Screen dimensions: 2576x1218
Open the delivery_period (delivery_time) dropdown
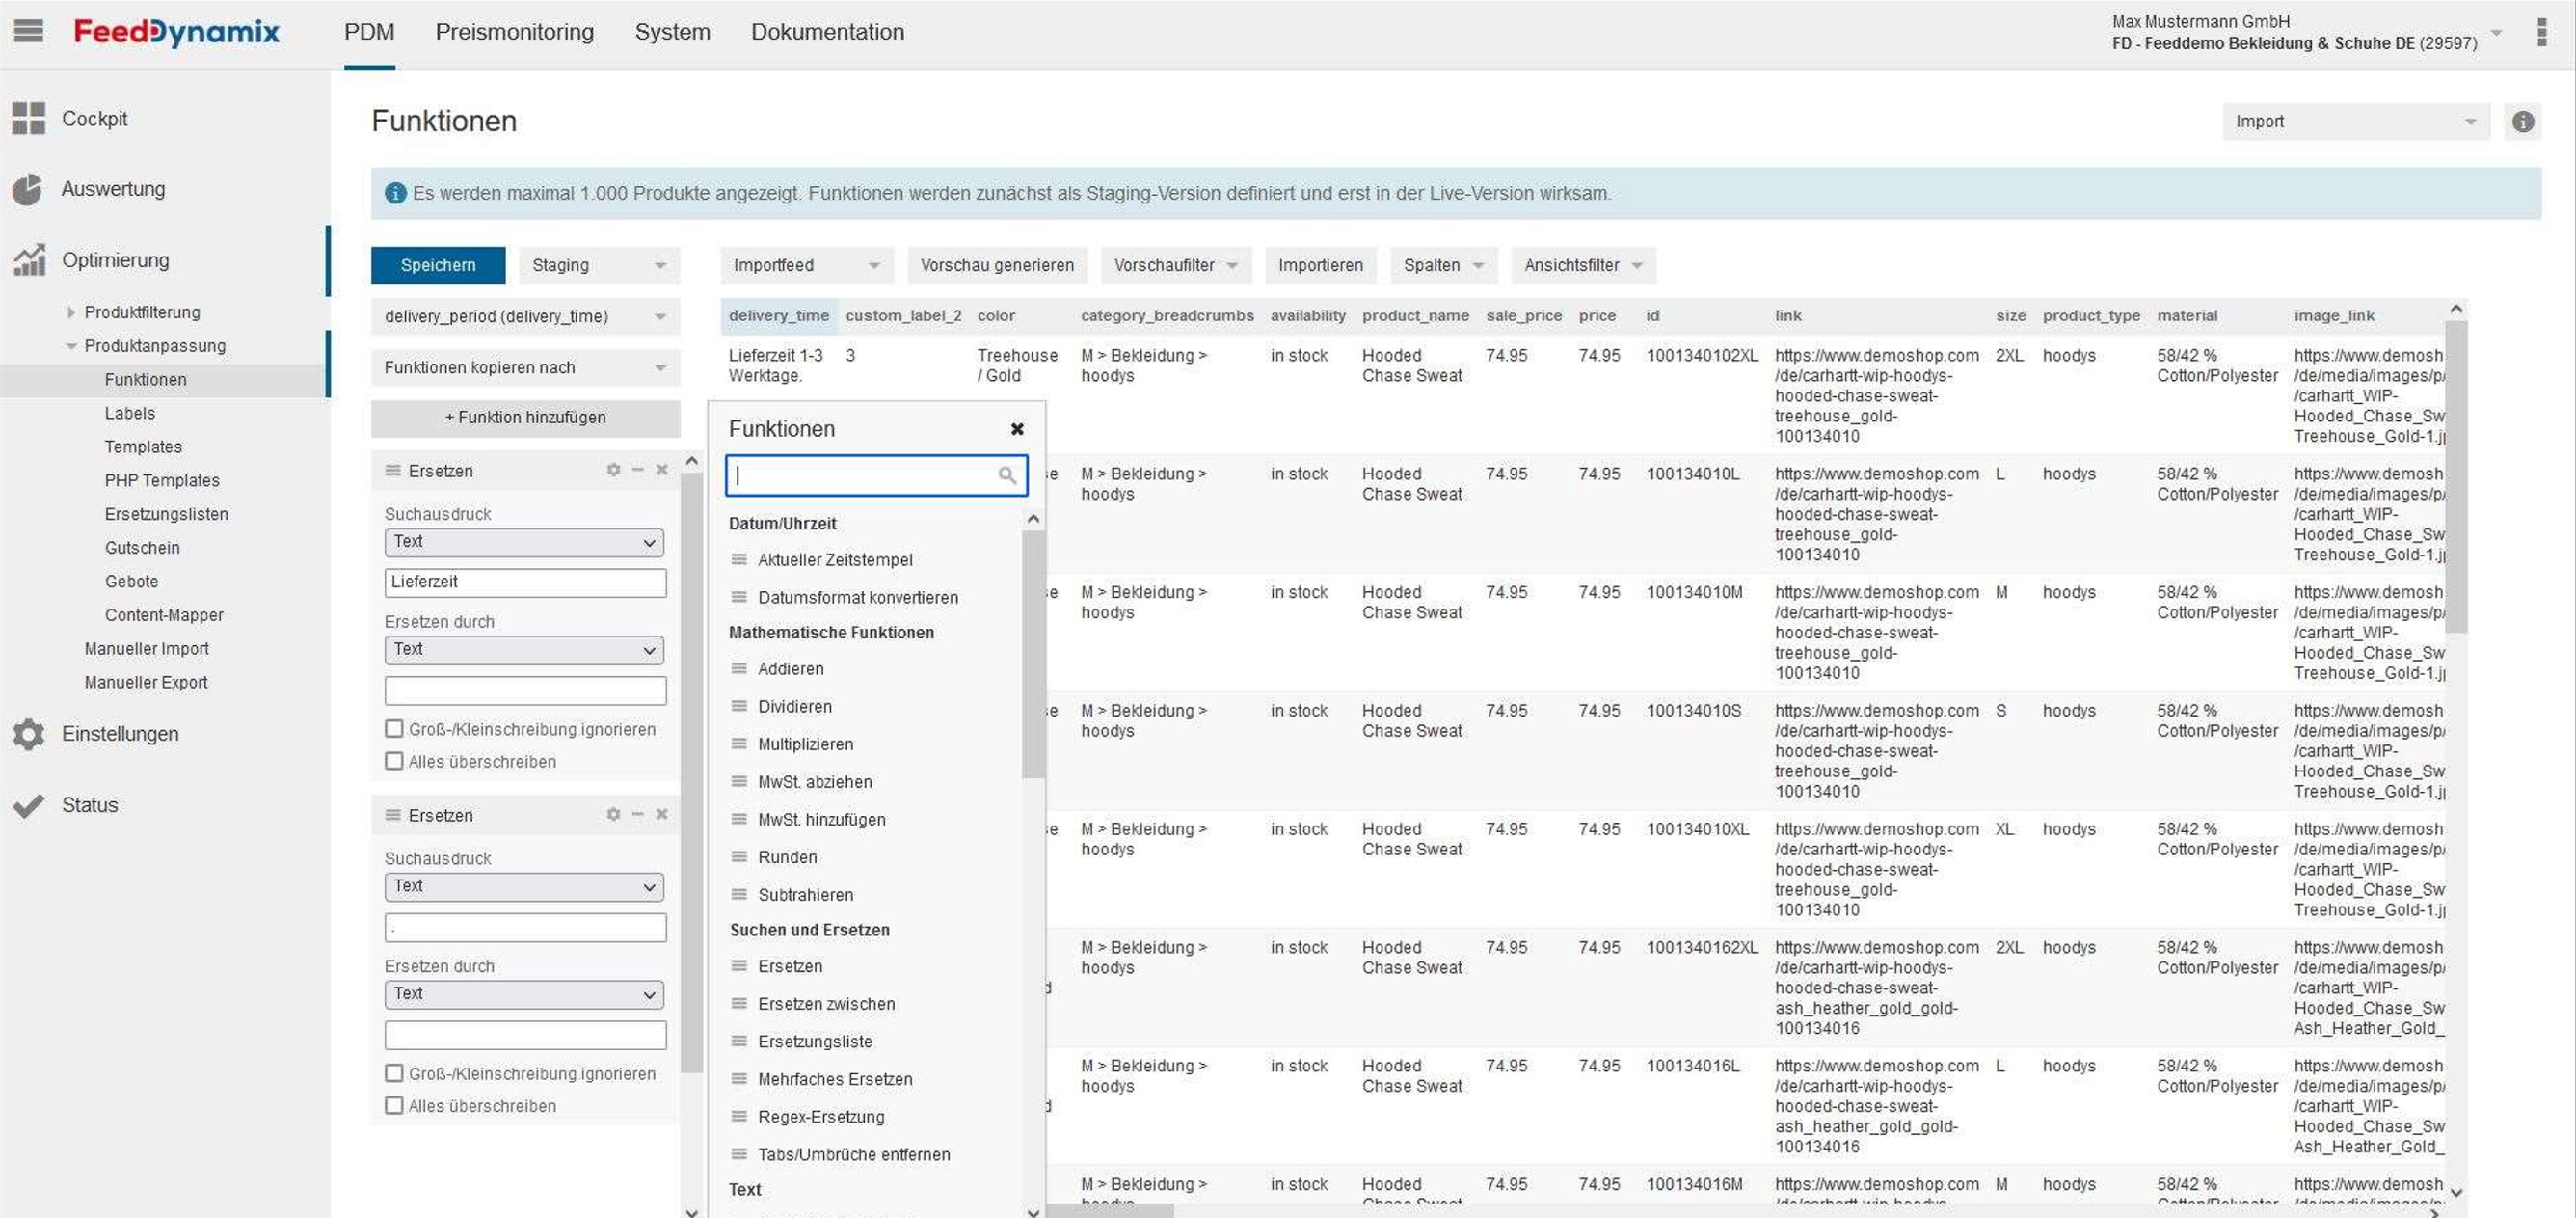(x=525, y=316)
